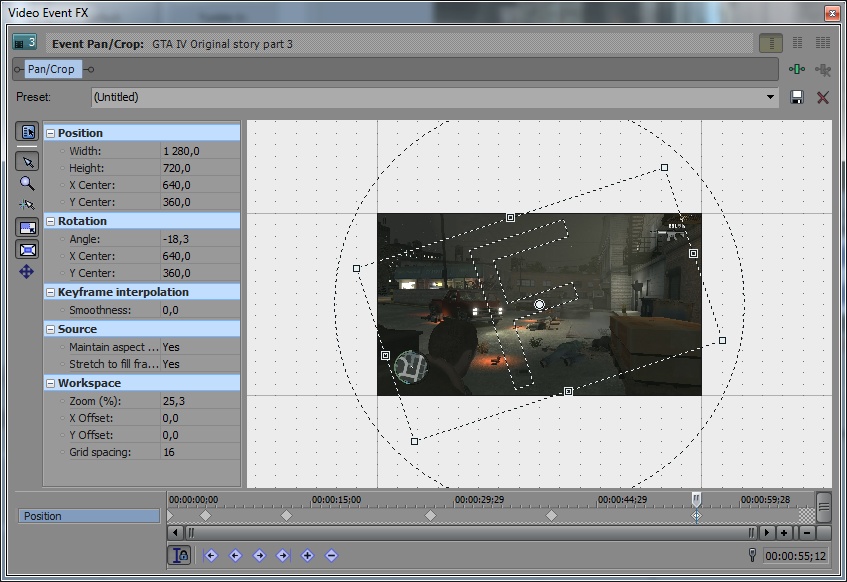Click the keyframe timeline playhead marker

pyautogui.click(x=696, y=498)
